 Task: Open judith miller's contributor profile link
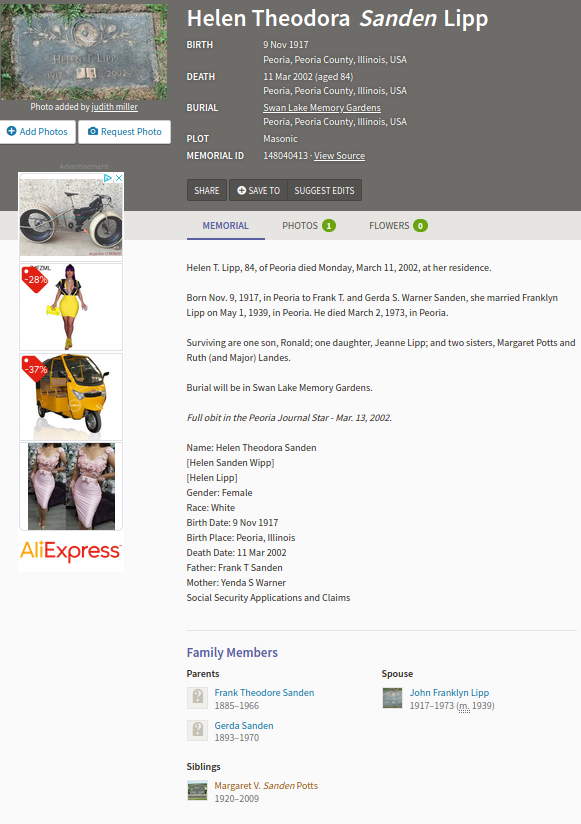(x=115, y=107)
